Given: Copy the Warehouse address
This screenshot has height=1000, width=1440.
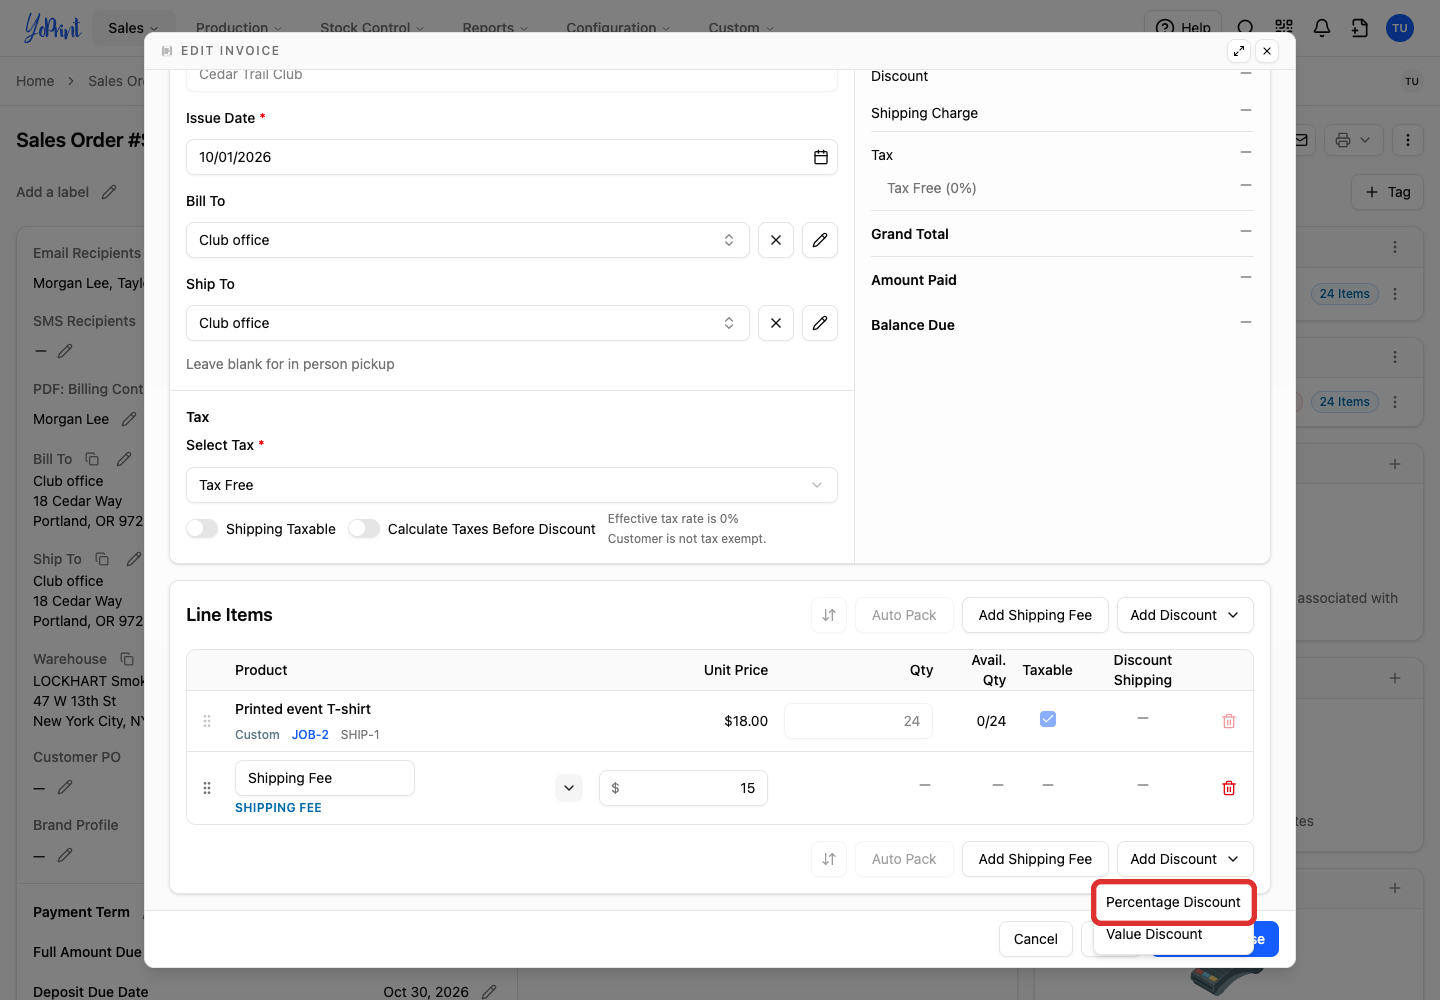Looking at the screenshot, I should tap(127, 659).
